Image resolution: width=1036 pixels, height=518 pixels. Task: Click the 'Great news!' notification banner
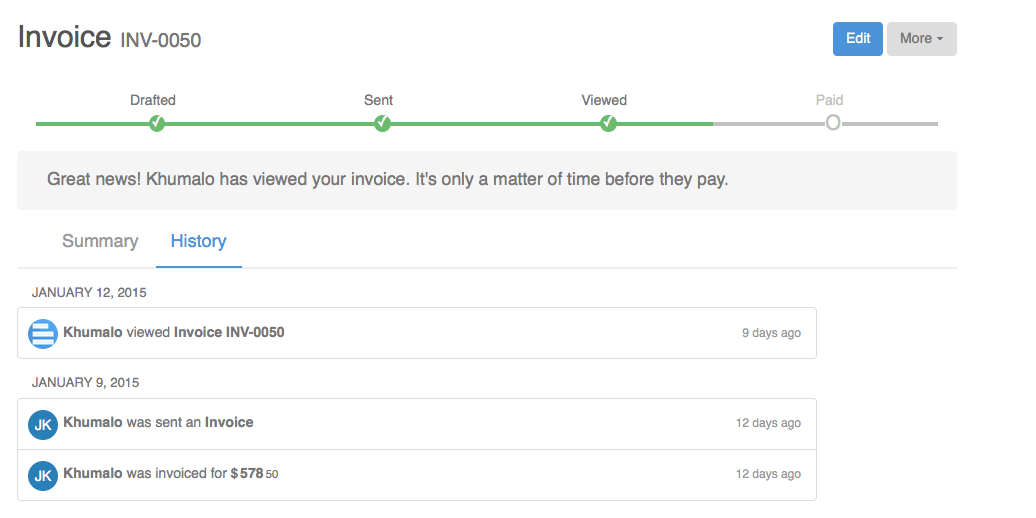click(487, 180)
